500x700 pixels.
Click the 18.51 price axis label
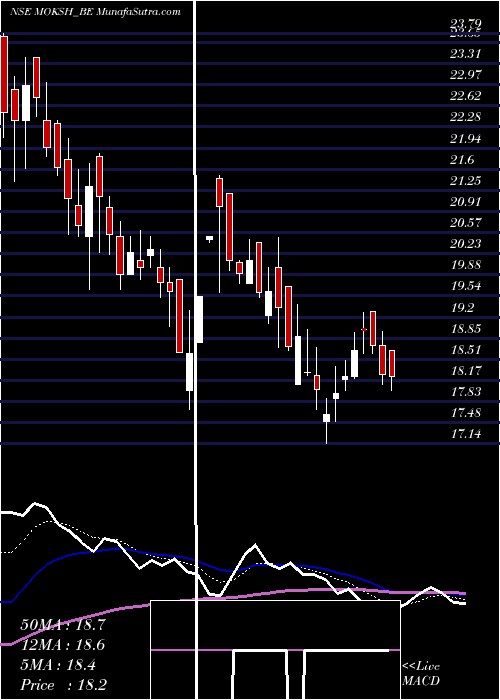466,349
